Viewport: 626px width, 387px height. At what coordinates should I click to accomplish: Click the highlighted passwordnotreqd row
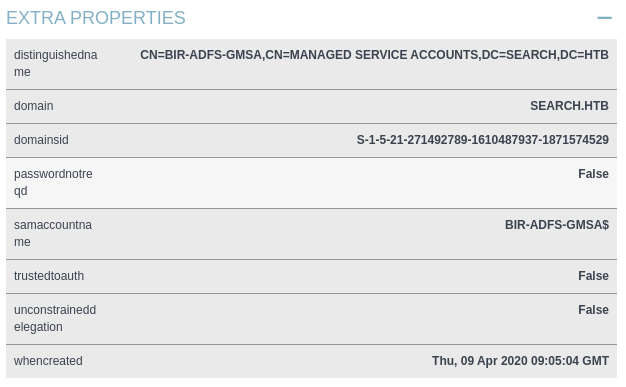[x=311, y=183]
